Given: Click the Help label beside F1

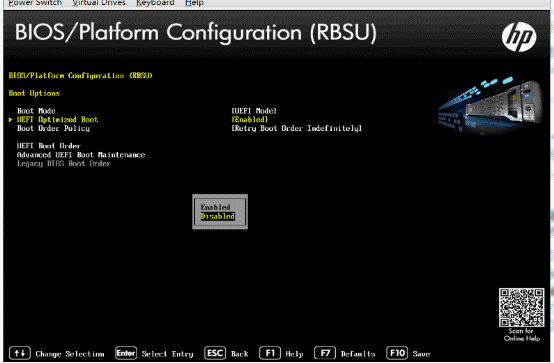Looking at the screenshot, I should click(294, 354).
